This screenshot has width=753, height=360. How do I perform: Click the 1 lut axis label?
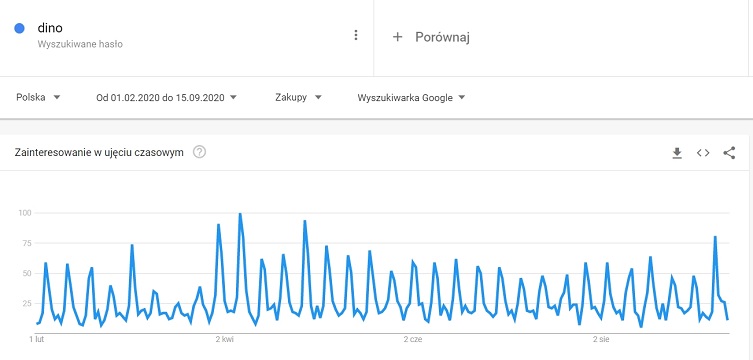36,339
